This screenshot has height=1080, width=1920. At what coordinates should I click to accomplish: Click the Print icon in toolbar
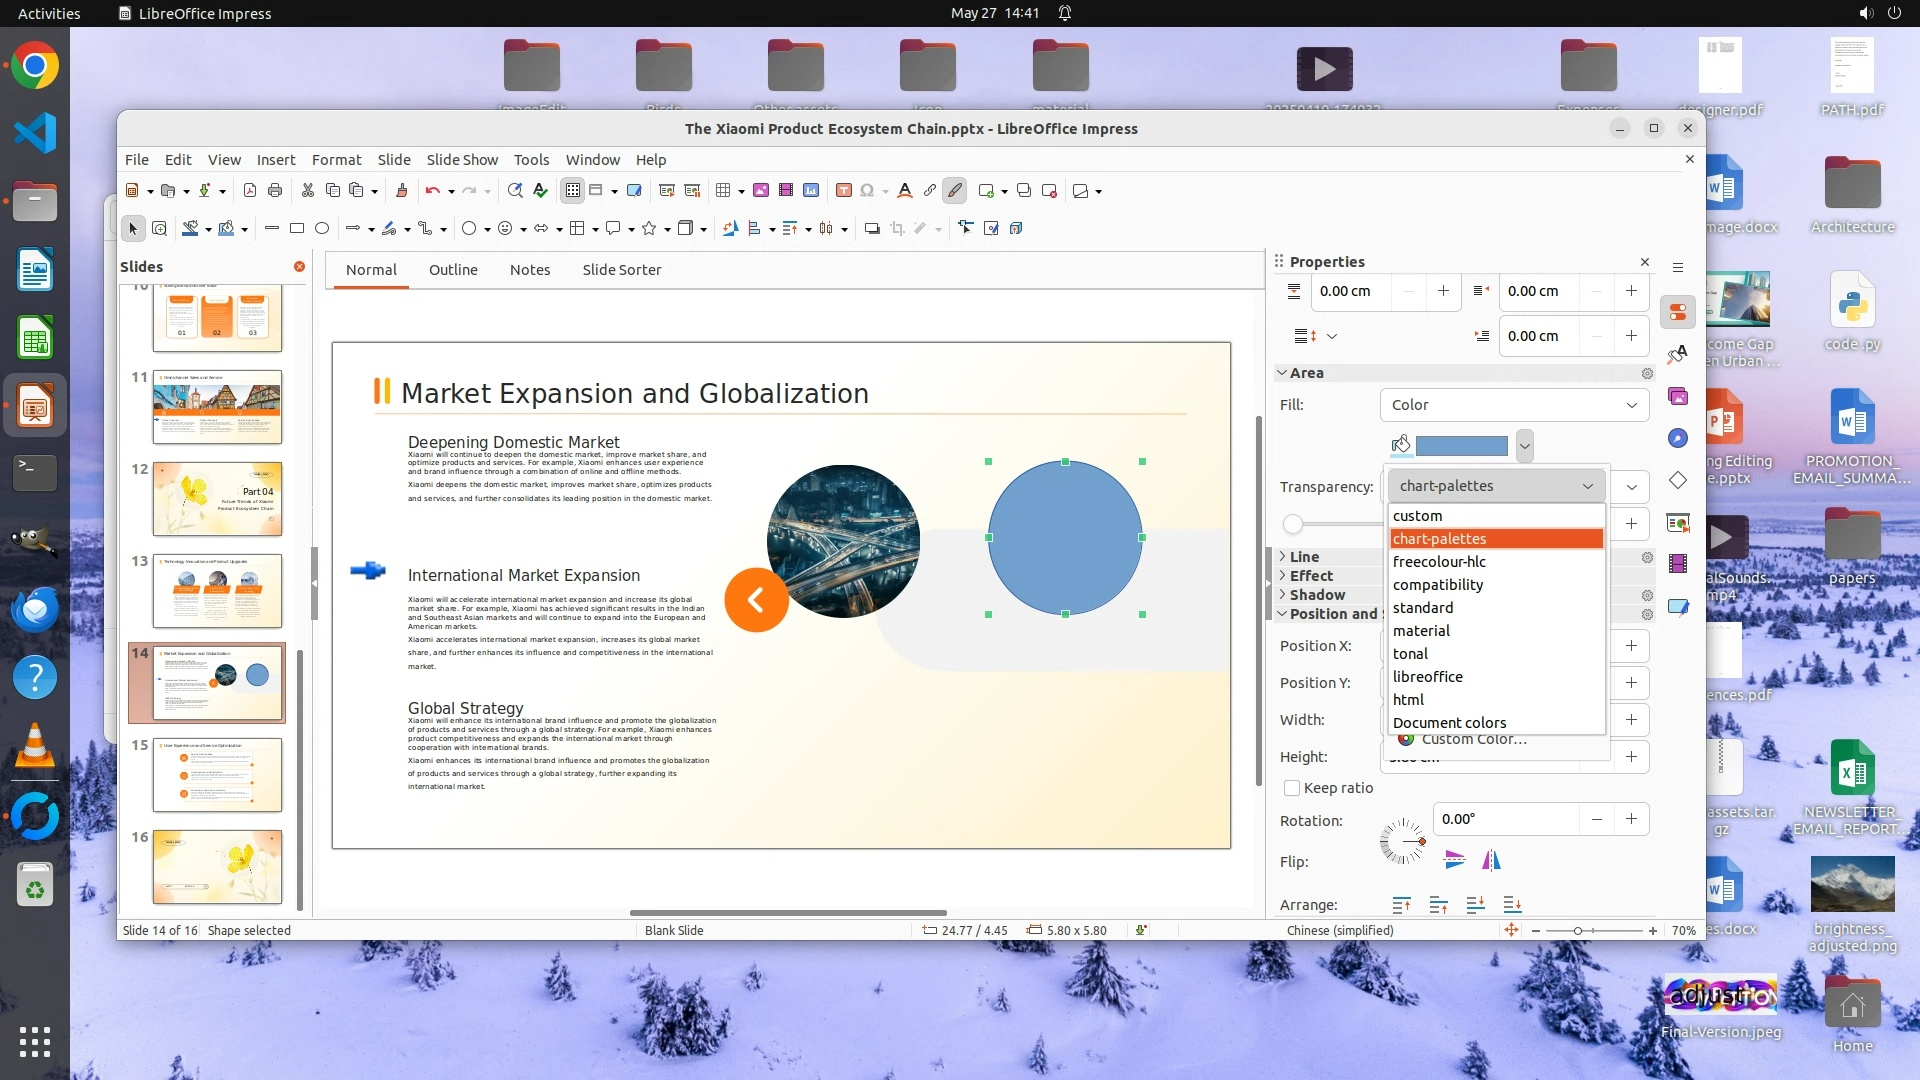click(275, 190)
